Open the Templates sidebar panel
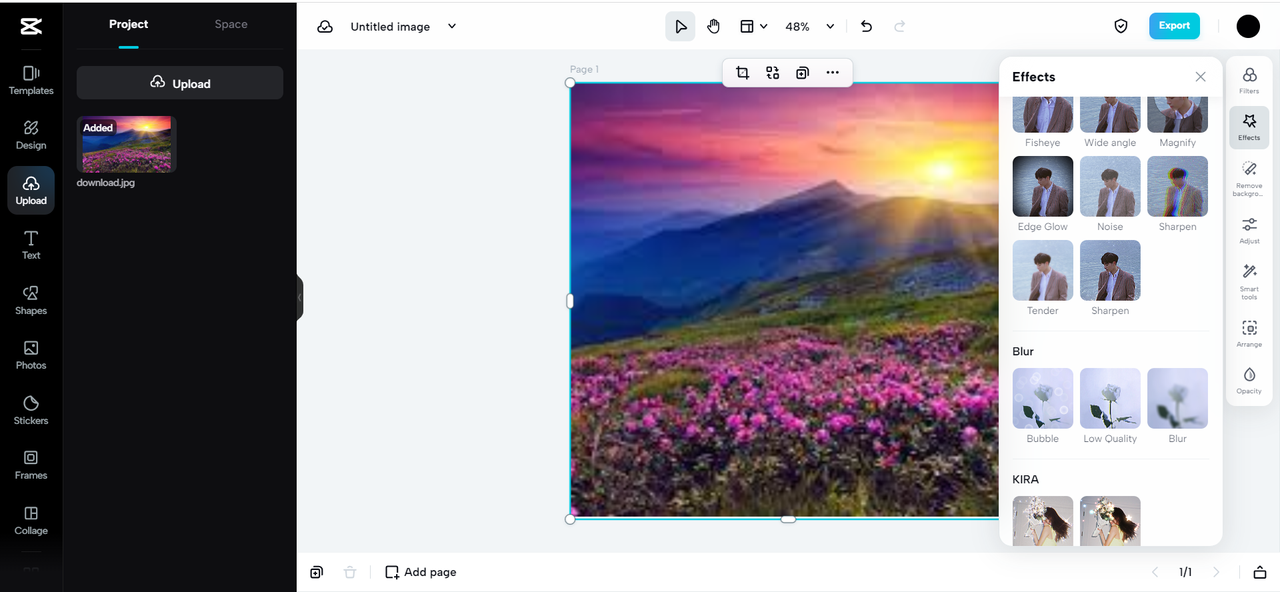The width and height of the screenshot is (1280, 592). pos(31,80)
